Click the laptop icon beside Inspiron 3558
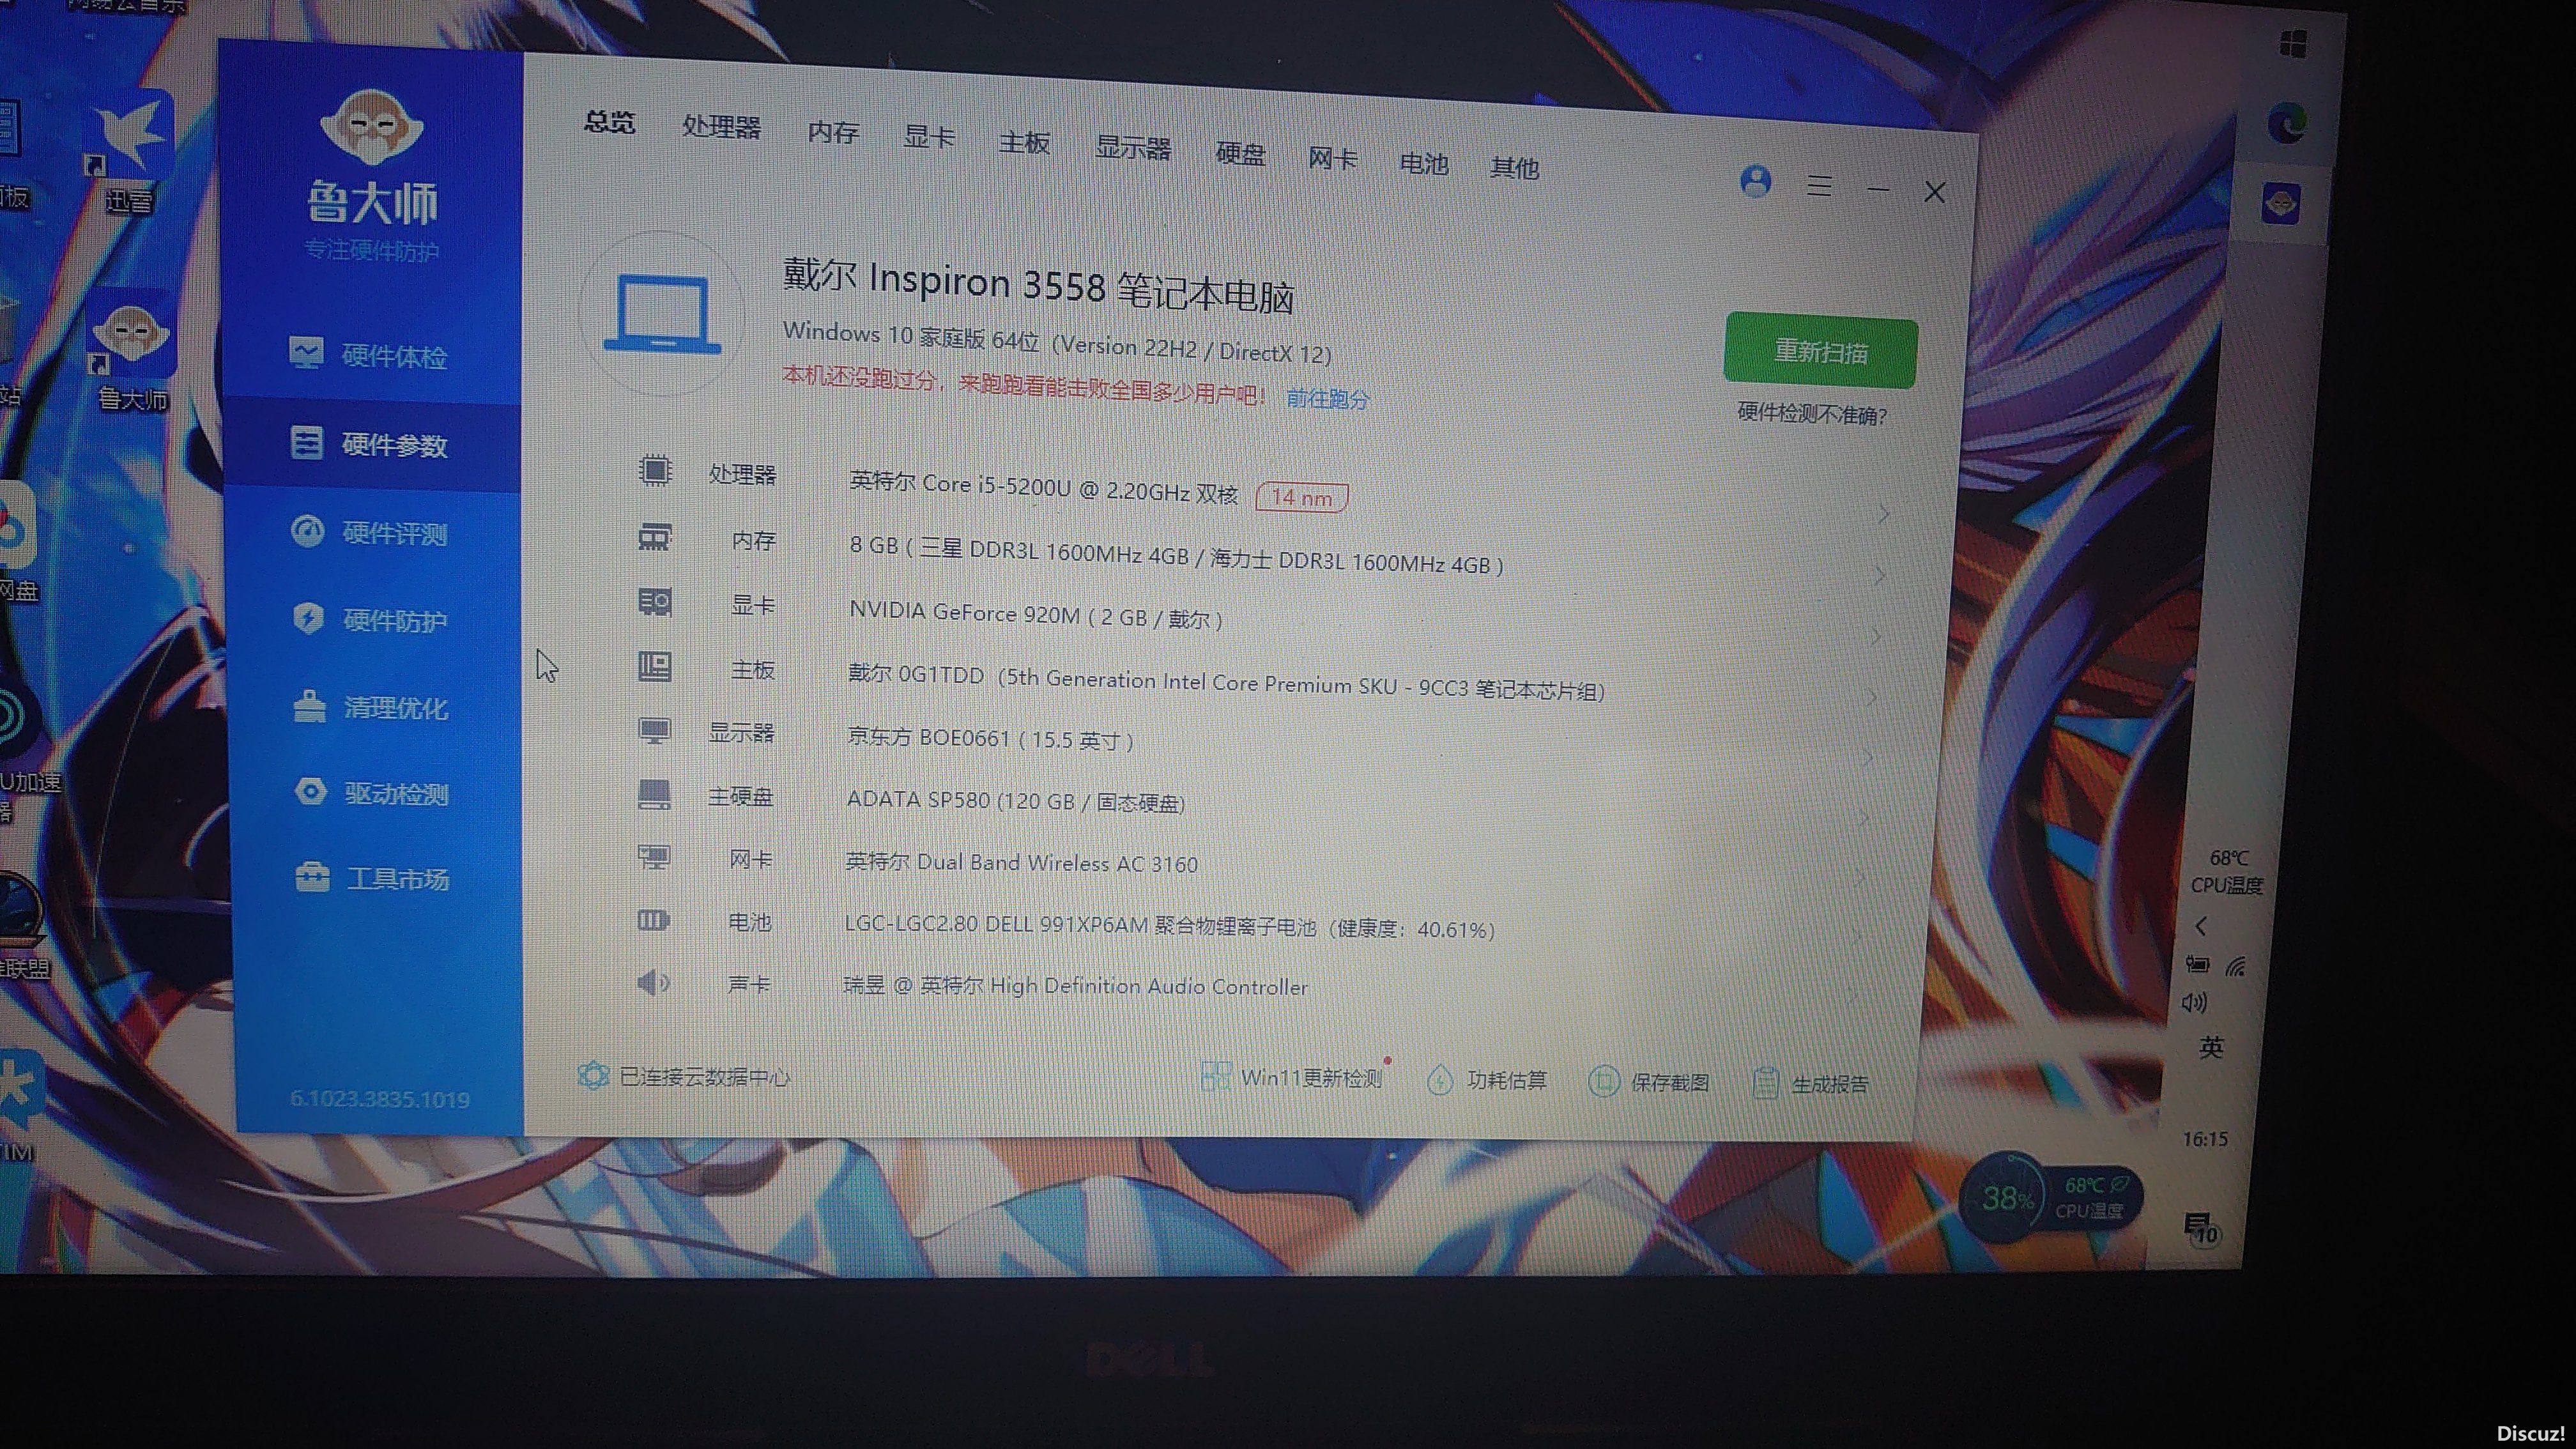Image resolution: width=2576 pixels, height=1449 pixels. [661, 315]
